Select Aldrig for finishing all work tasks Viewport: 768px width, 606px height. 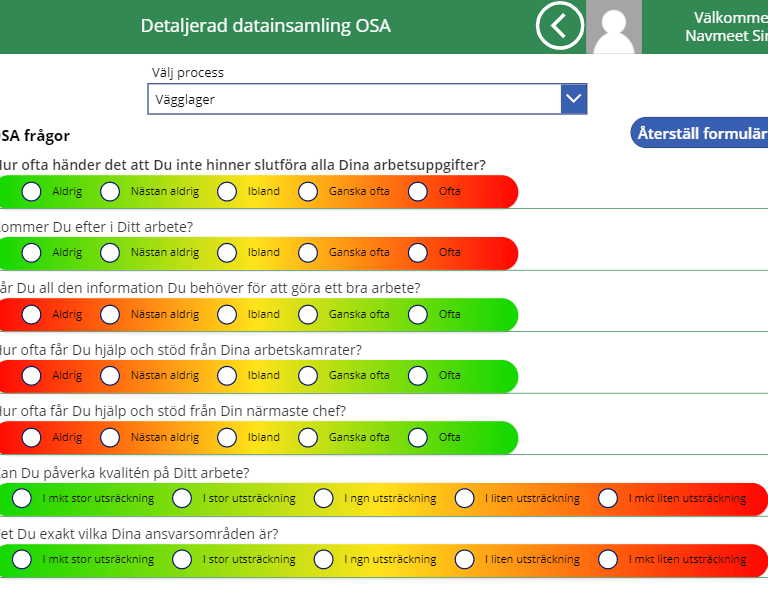(32, 191)
